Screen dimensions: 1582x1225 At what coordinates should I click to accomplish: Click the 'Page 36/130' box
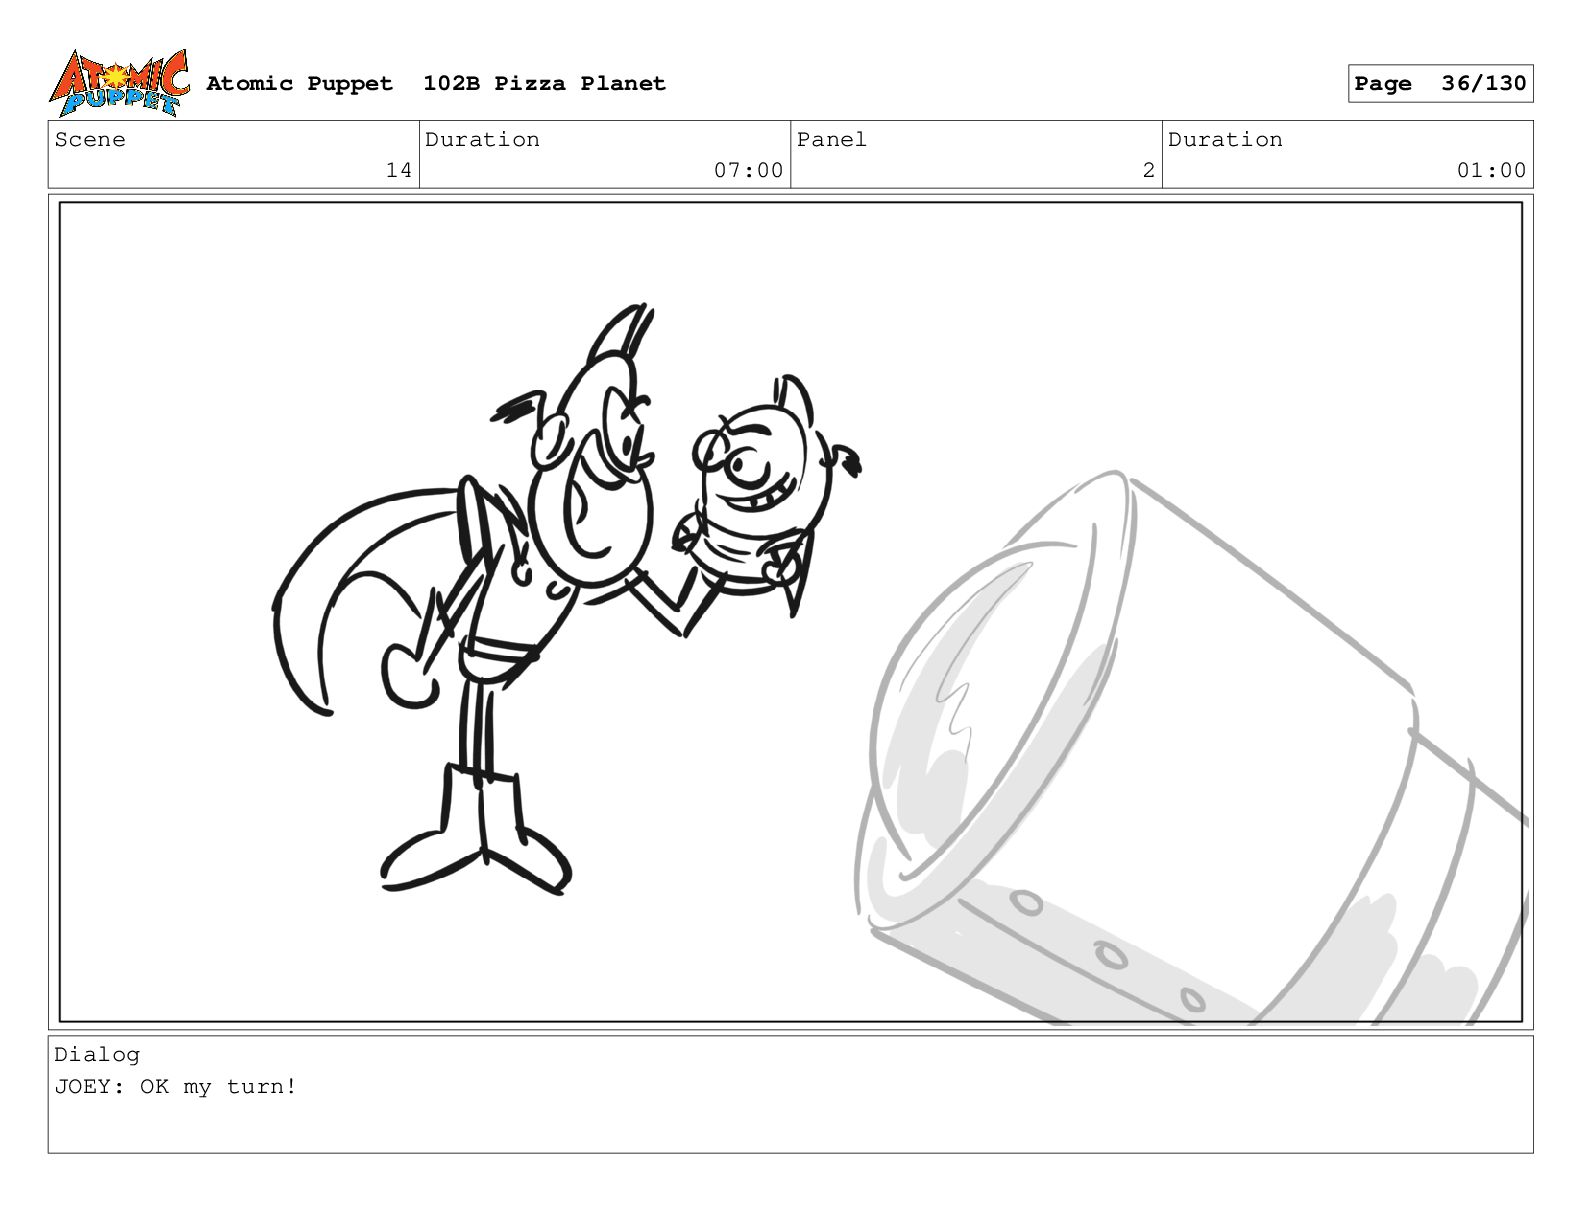pyautogui.click(x=1440, y=83)
